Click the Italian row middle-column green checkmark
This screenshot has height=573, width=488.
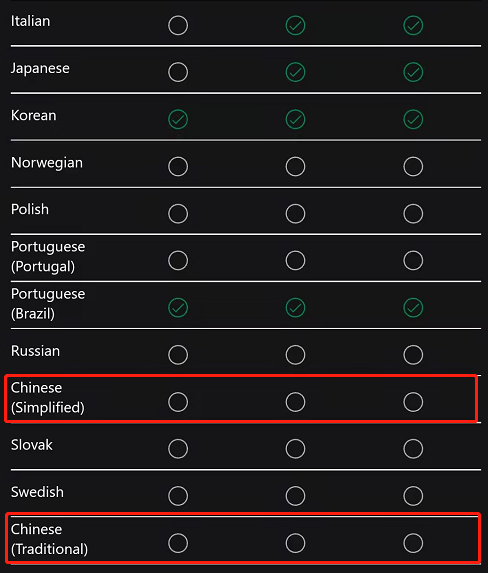(x=295, y=26)
